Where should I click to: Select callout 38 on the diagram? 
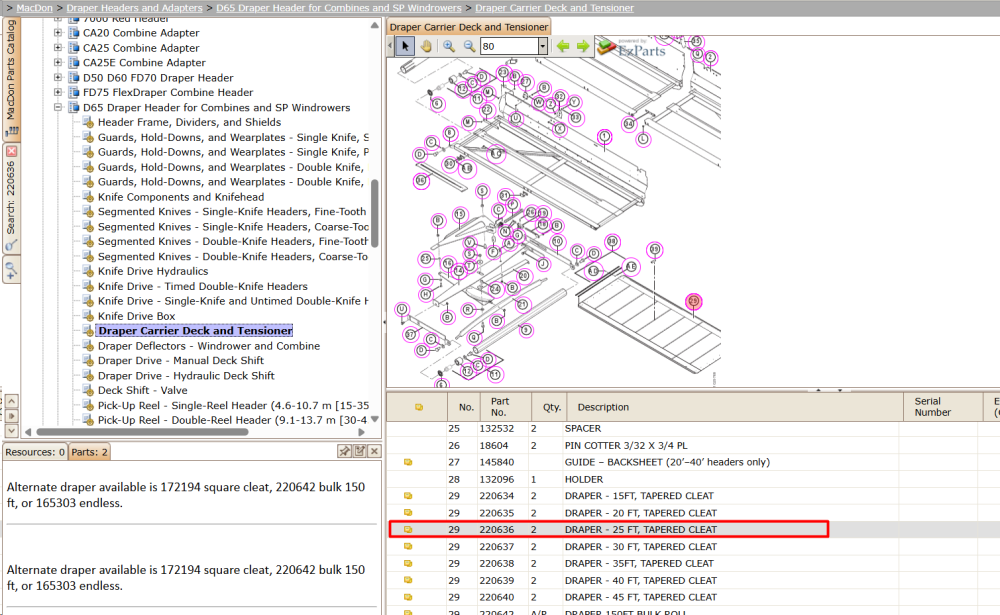point(612,242)
